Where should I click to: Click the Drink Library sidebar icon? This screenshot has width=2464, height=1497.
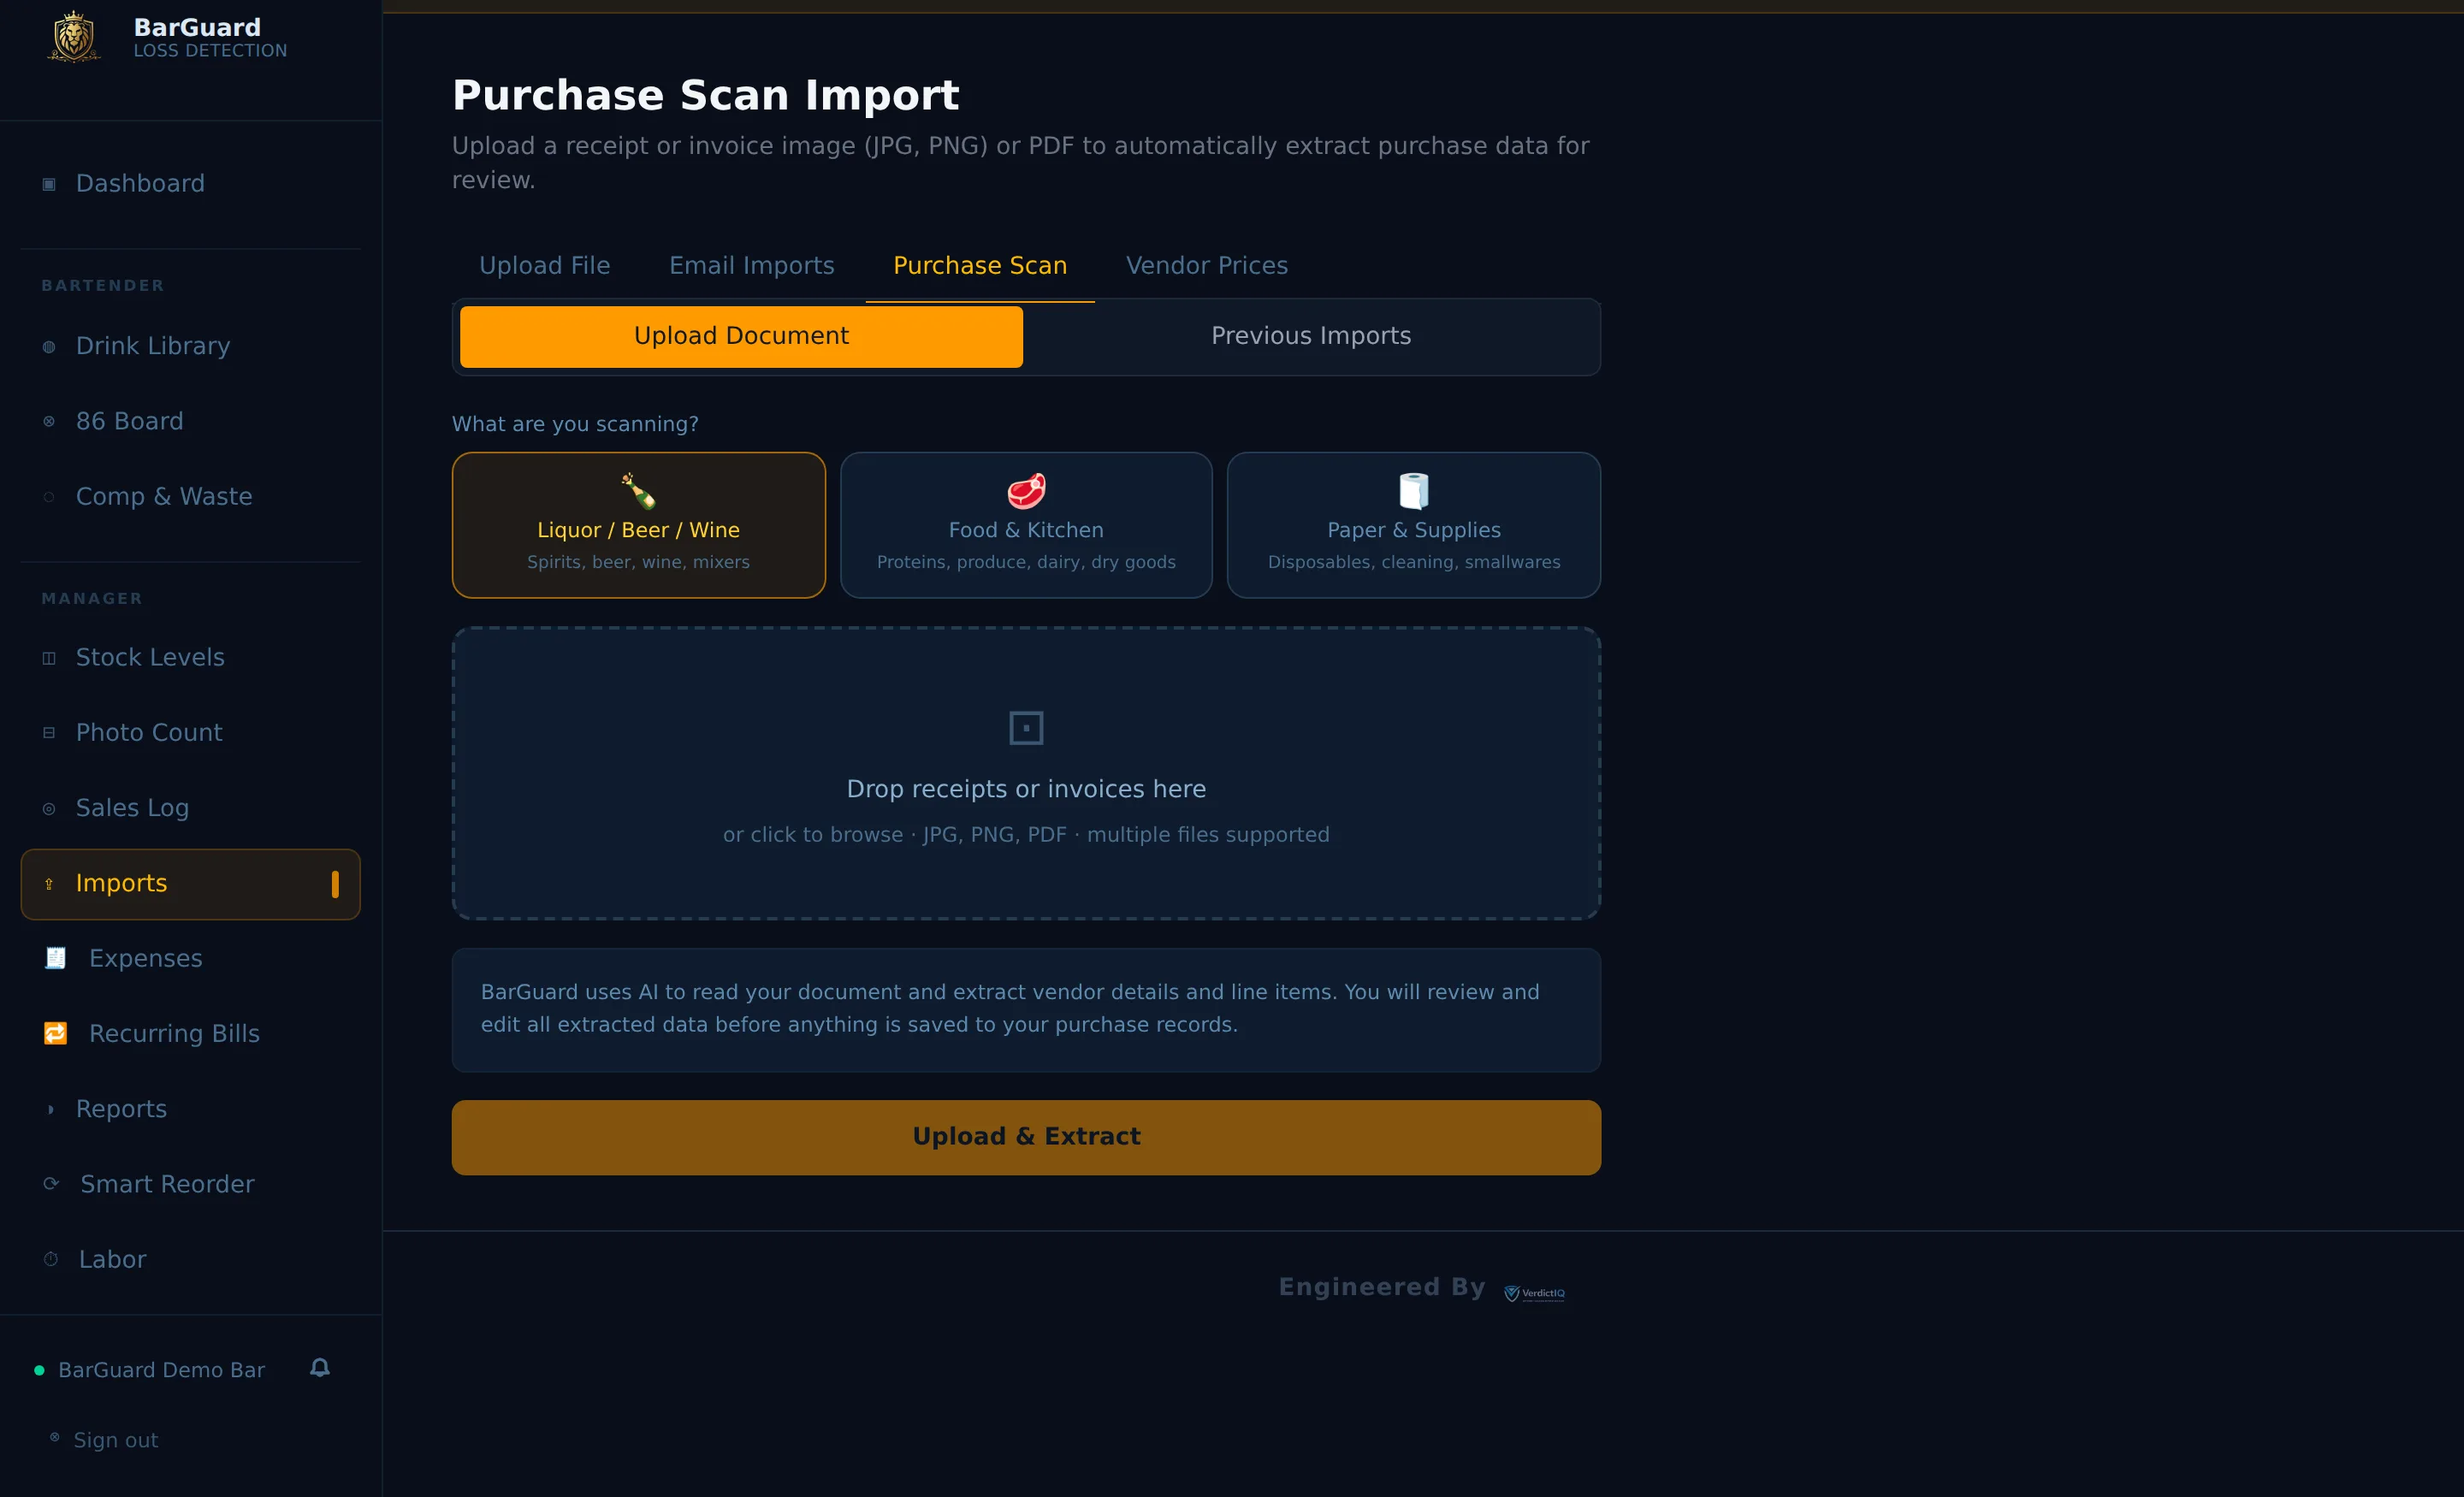pyautogui.click(x=49, y=347)
